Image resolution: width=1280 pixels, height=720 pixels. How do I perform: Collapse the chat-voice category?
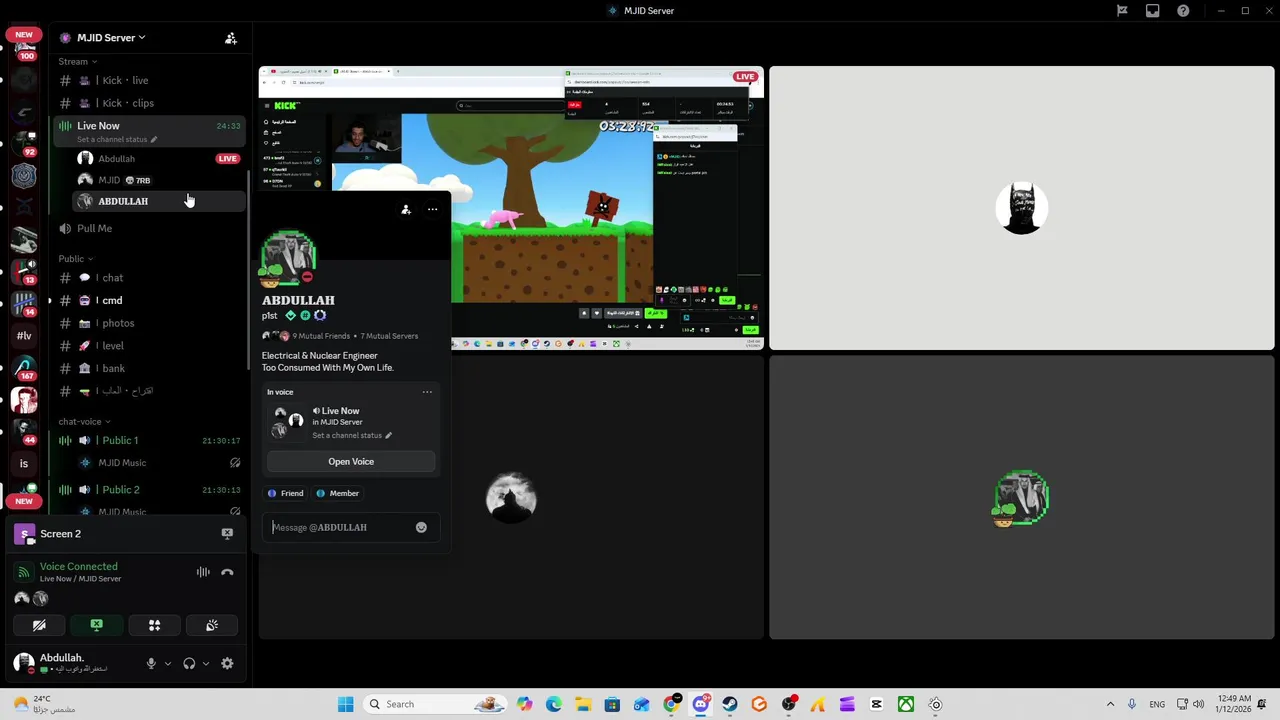[84, 422]
